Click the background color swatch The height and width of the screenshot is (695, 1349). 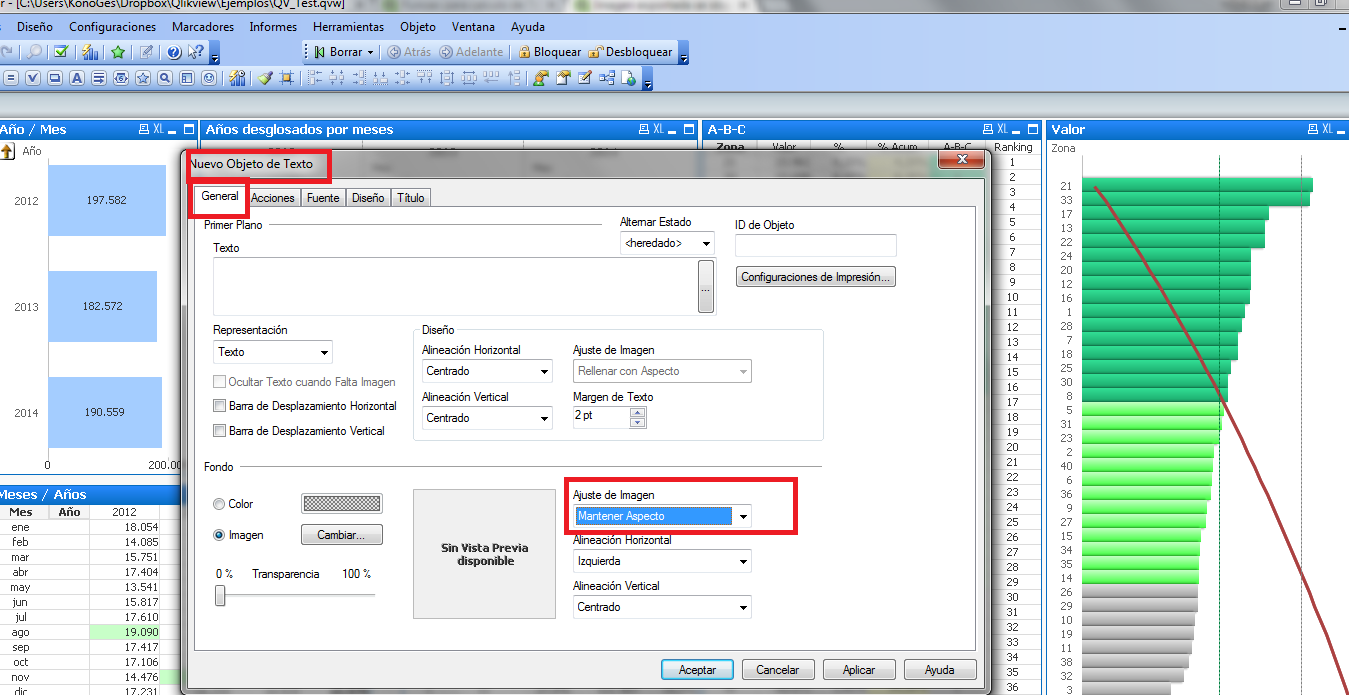342,504
